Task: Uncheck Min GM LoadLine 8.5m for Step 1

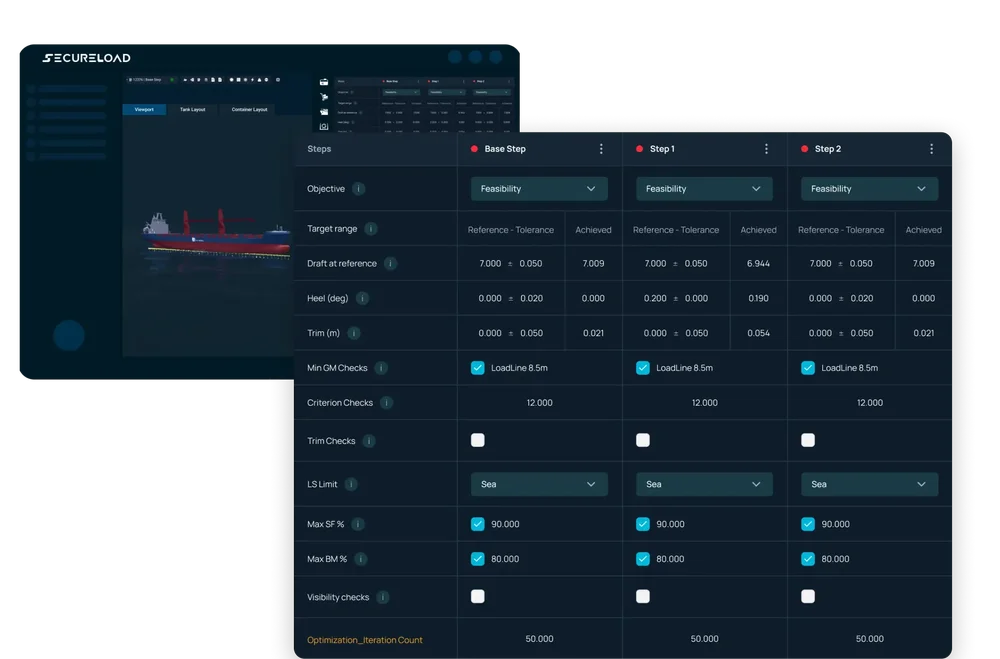Action: [x=643, y=368]
